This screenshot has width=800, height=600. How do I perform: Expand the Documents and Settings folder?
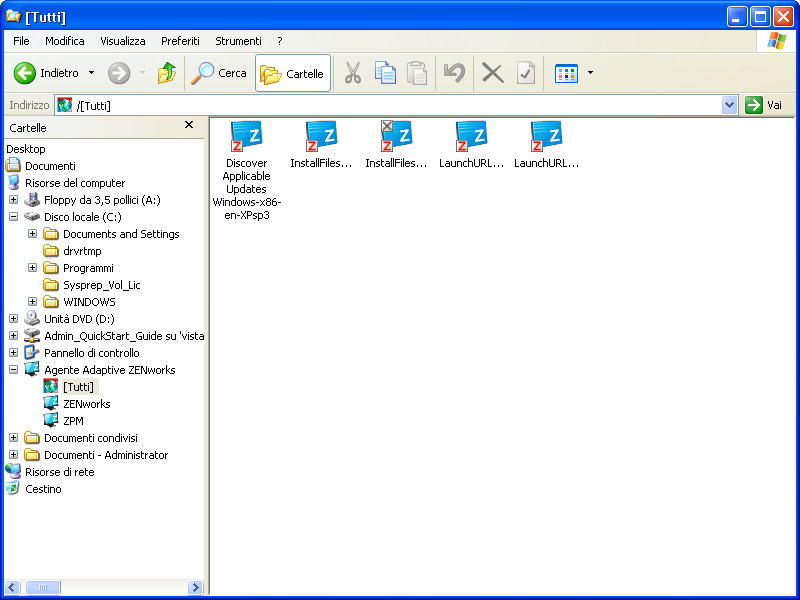point(32,234)
